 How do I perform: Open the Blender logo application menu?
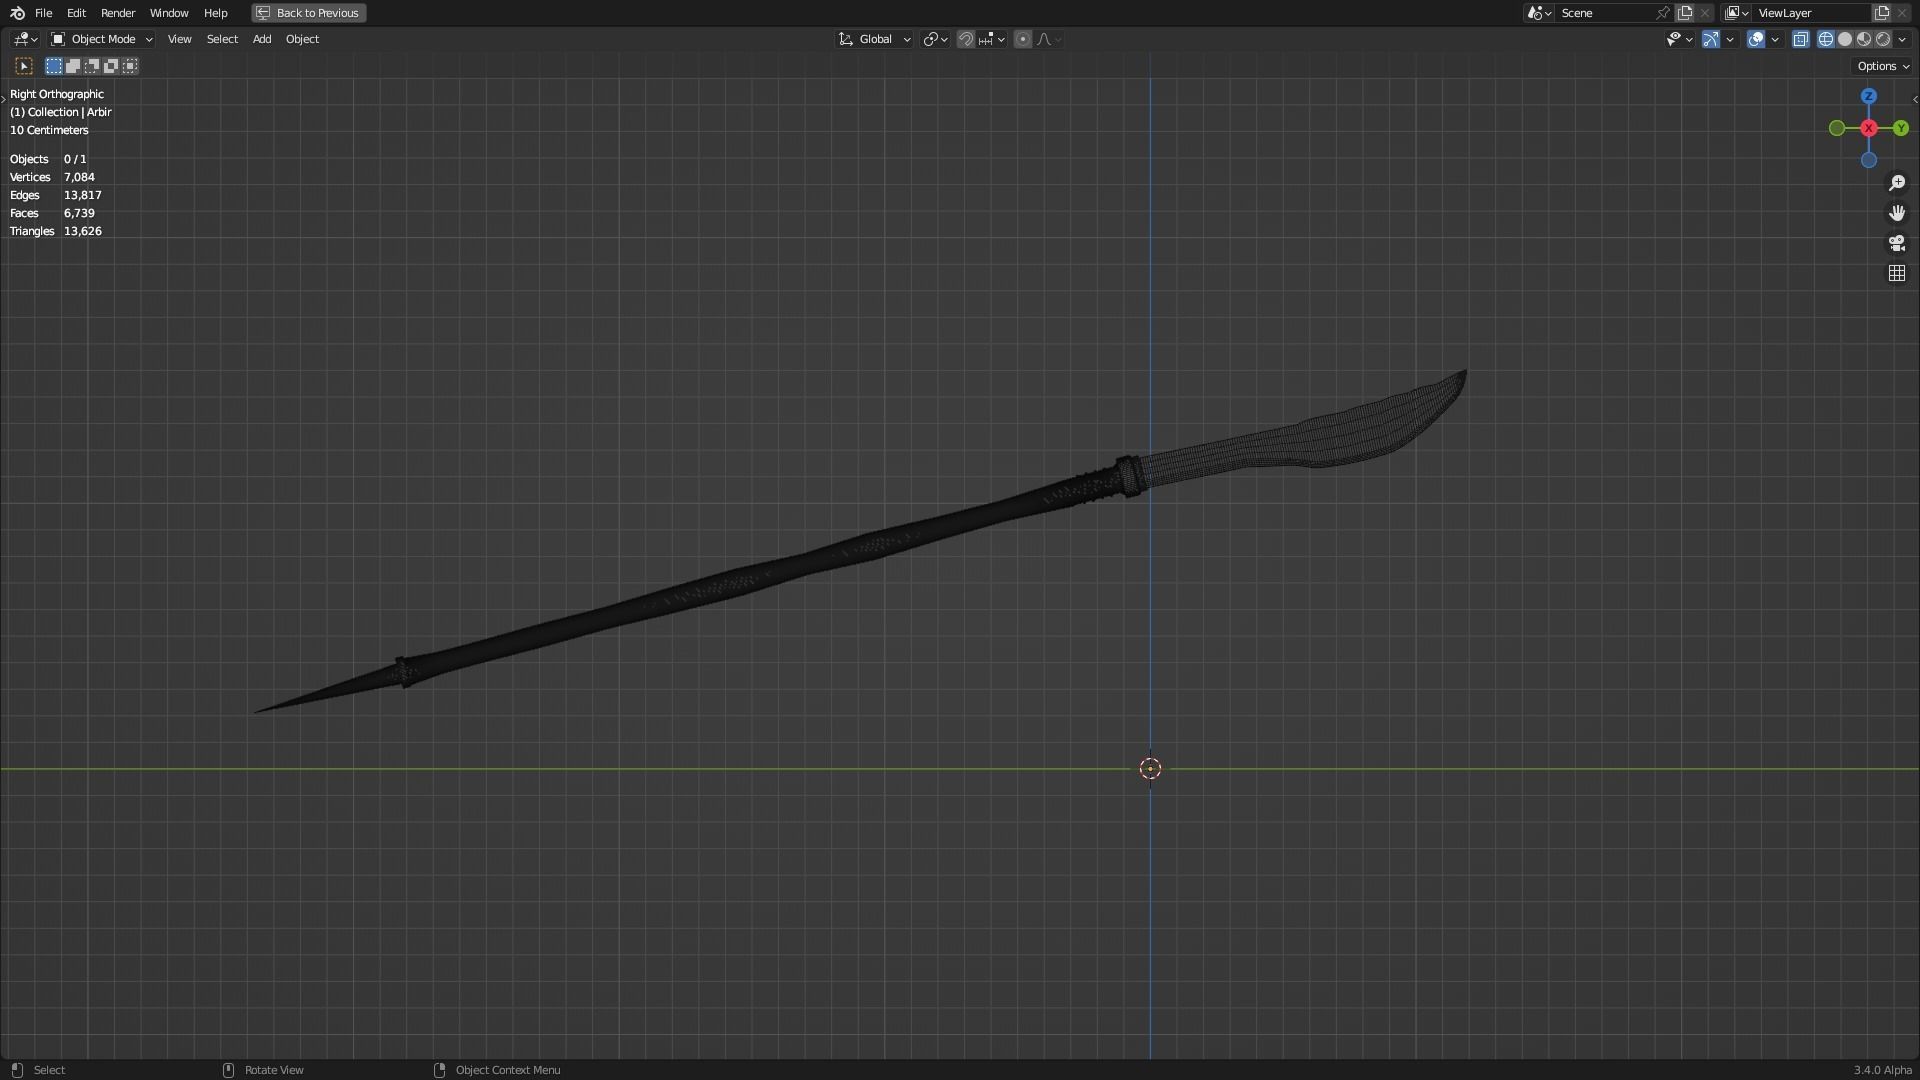pos(17,13)
